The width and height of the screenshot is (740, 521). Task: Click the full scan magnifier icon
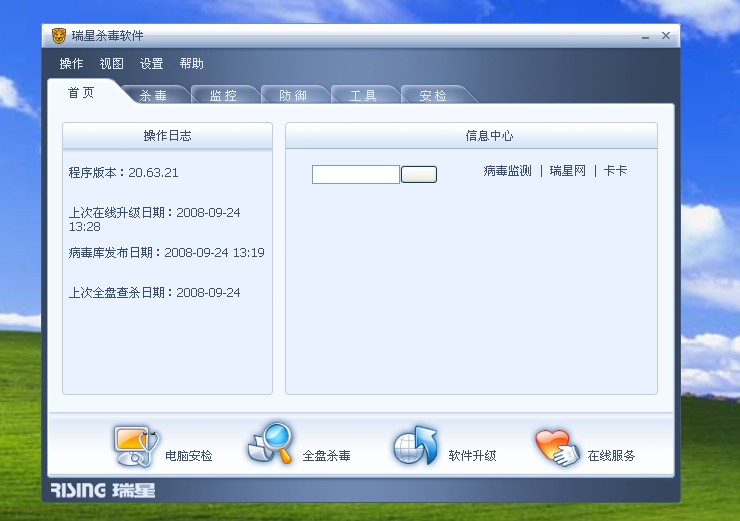point(271,443)
